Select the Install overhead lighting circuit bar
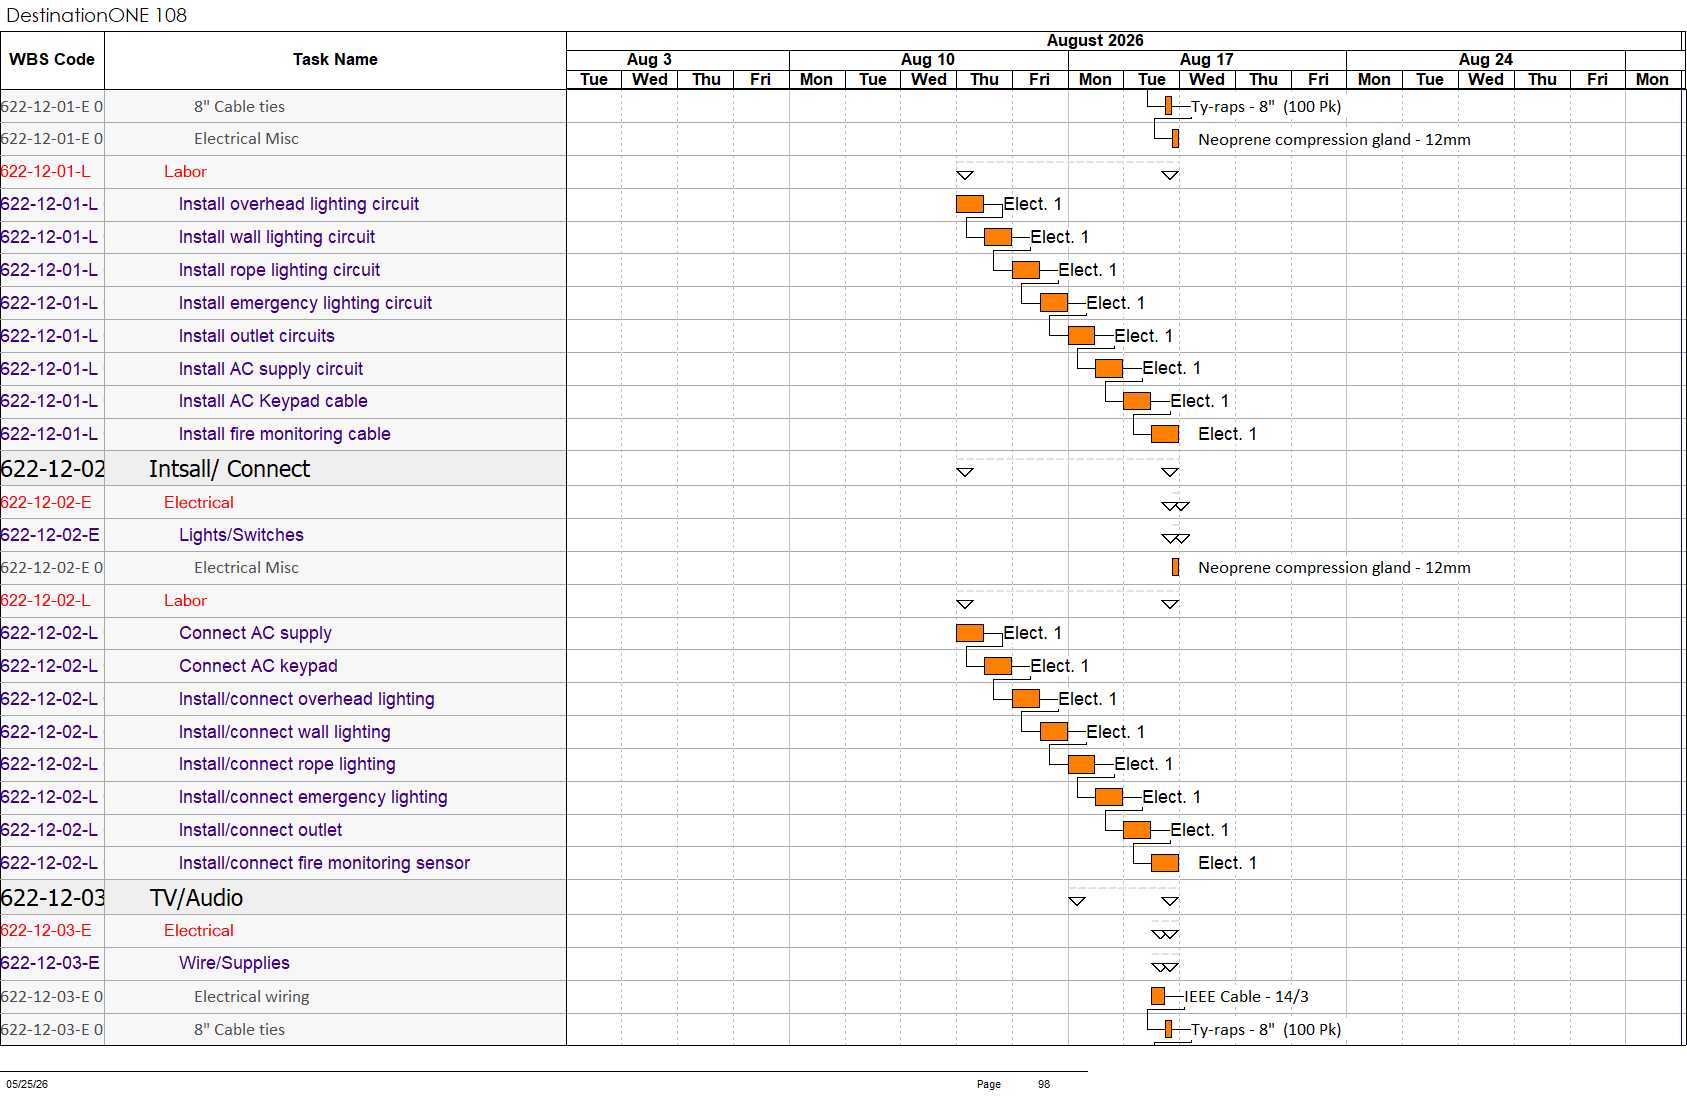The image size is (1687, 1097). (970, 204)
